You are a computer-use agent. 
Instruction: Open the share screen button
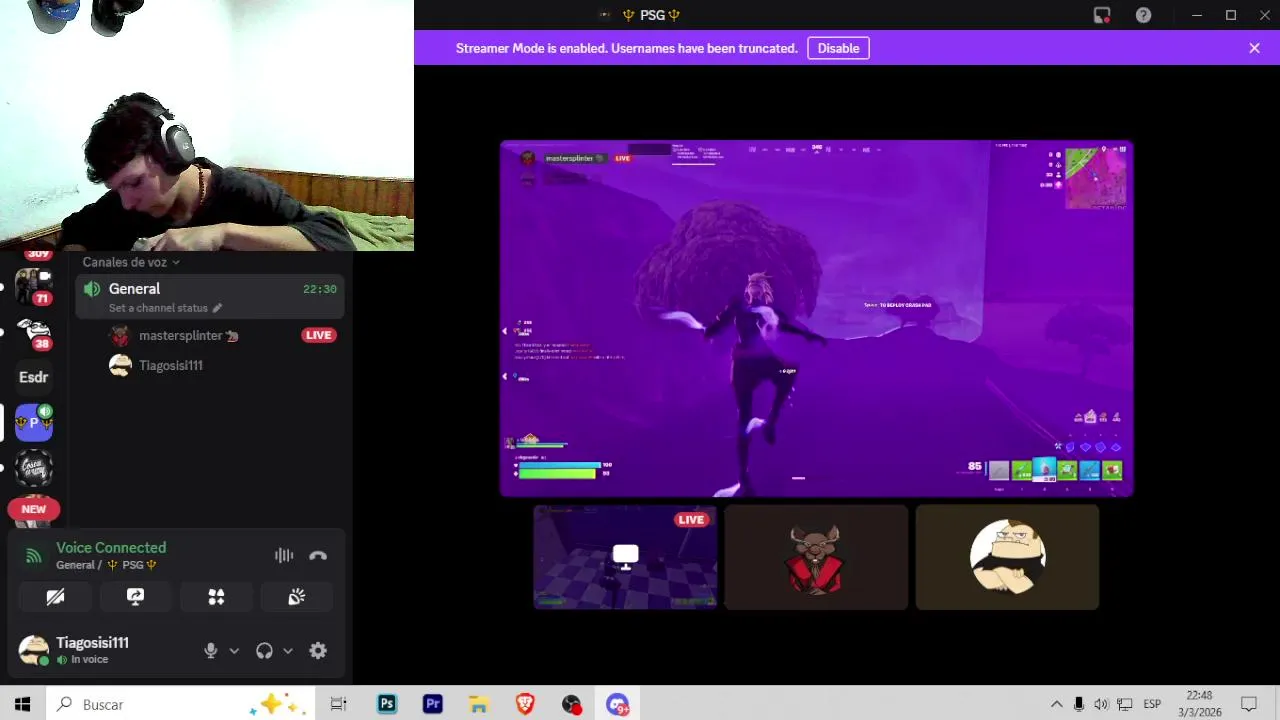click(135, 597)
